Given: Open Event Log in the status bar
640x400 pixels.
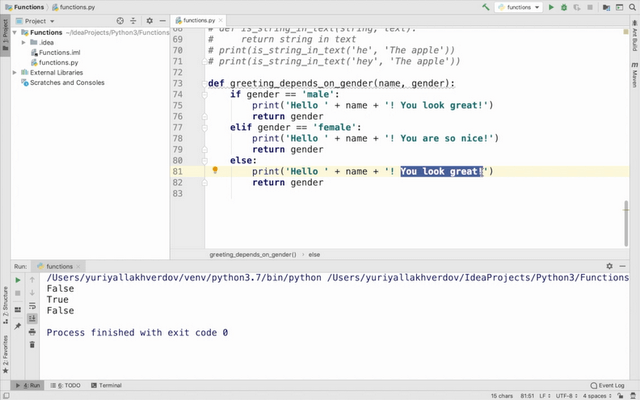Looking at the screenshot, I should tap(608, 385).
